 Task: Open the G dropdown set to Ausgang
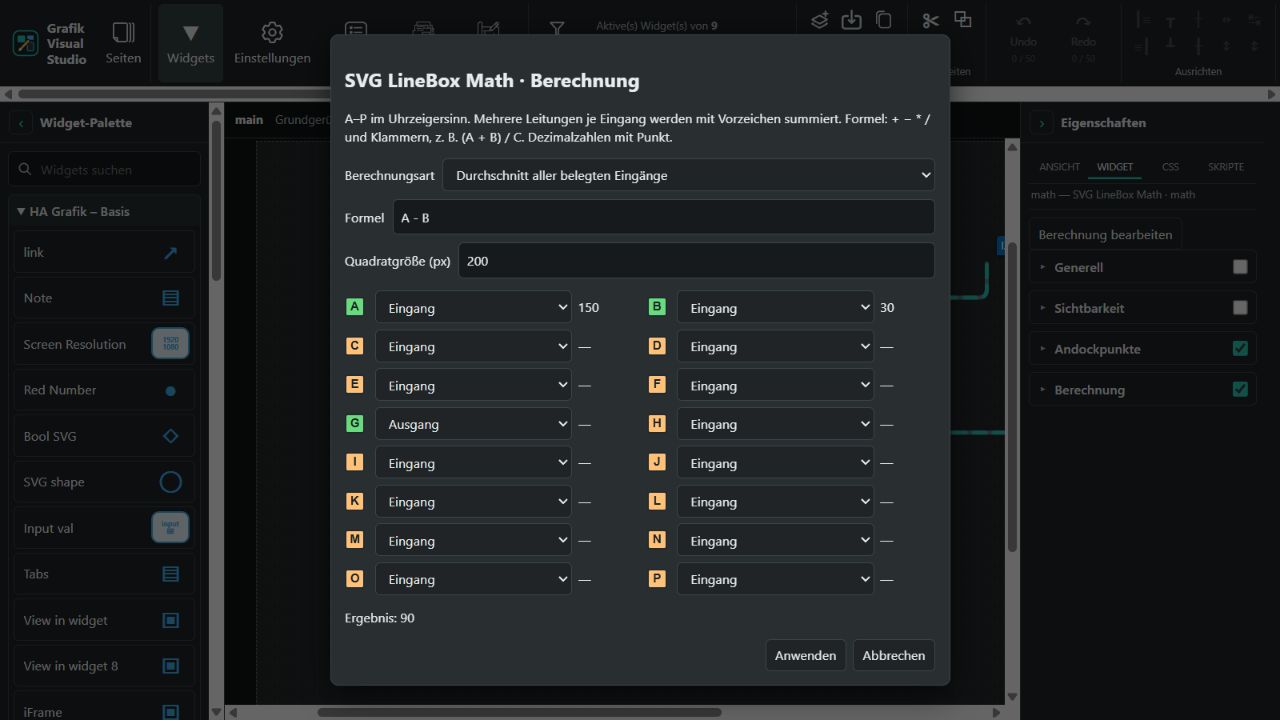(473, 424)
